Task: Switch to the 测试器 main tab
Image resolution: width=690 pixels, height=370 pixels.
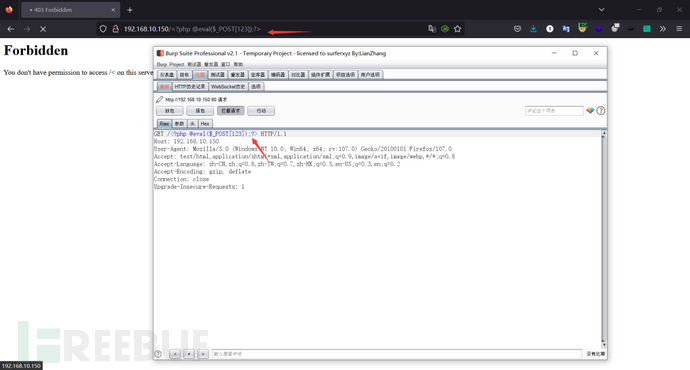Action: point(217,75)
